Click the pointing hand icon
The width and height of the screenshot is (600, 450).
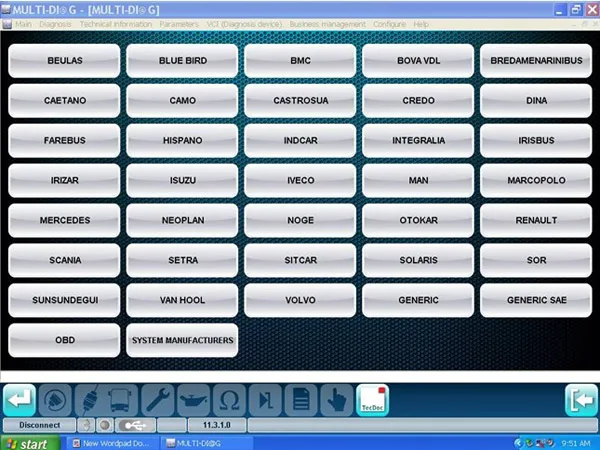(x=336, y=400)
